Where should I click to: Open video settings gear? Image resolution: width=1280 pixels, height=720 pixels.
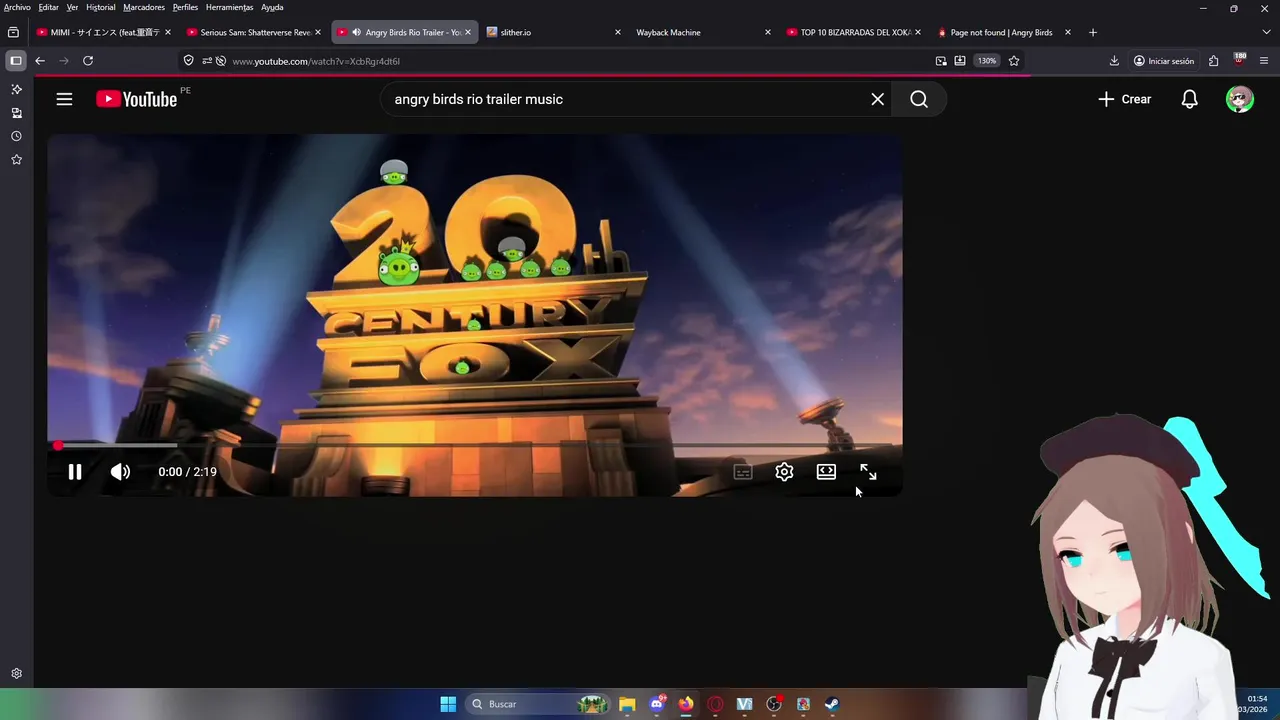point(784,472)
